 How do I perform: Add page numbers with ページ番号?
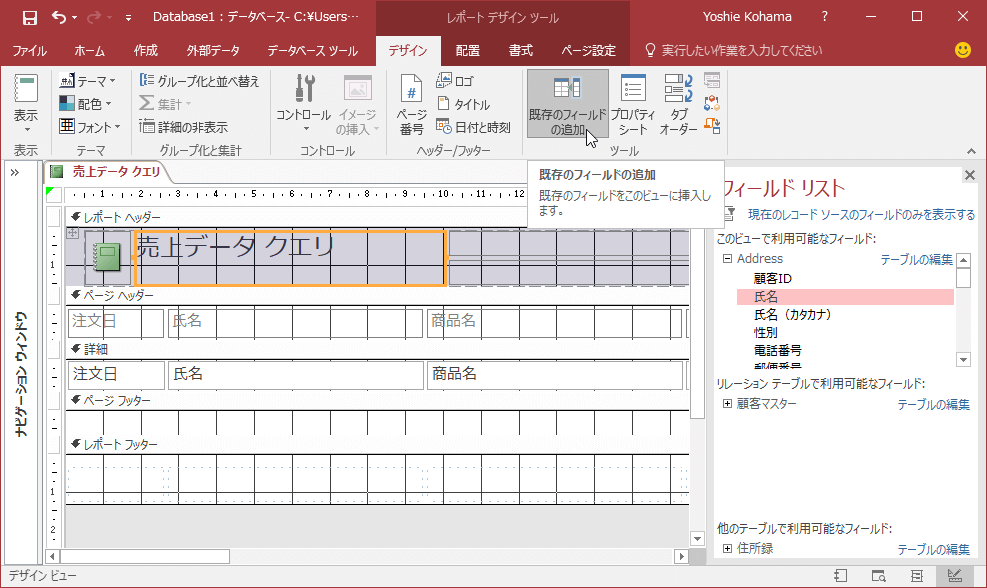coord(411,106)
